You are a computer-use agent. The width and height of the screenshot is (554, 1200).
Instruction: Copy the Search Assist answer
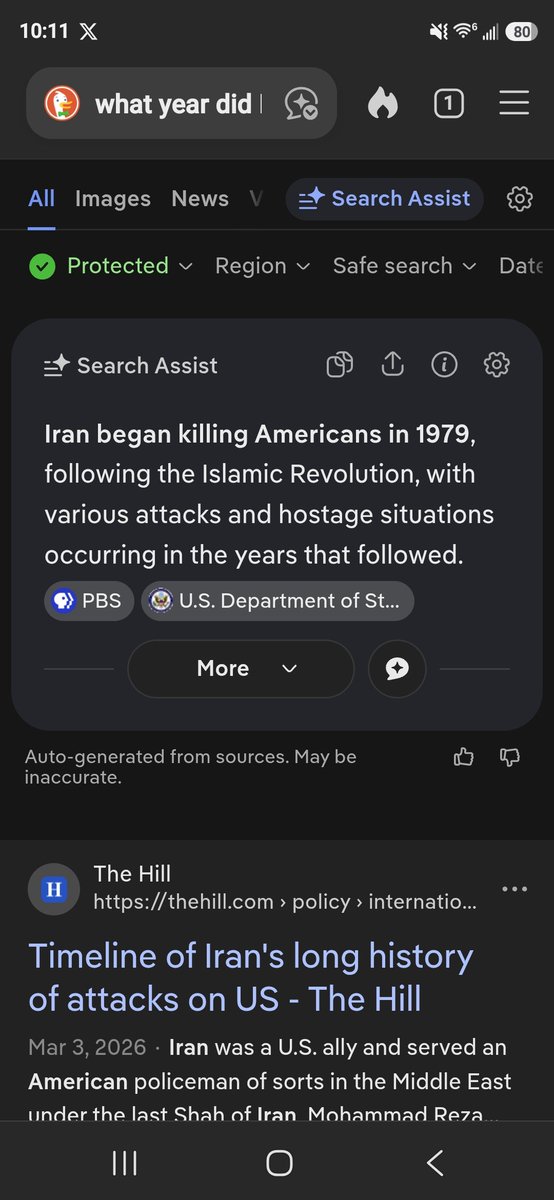[340, 365]
